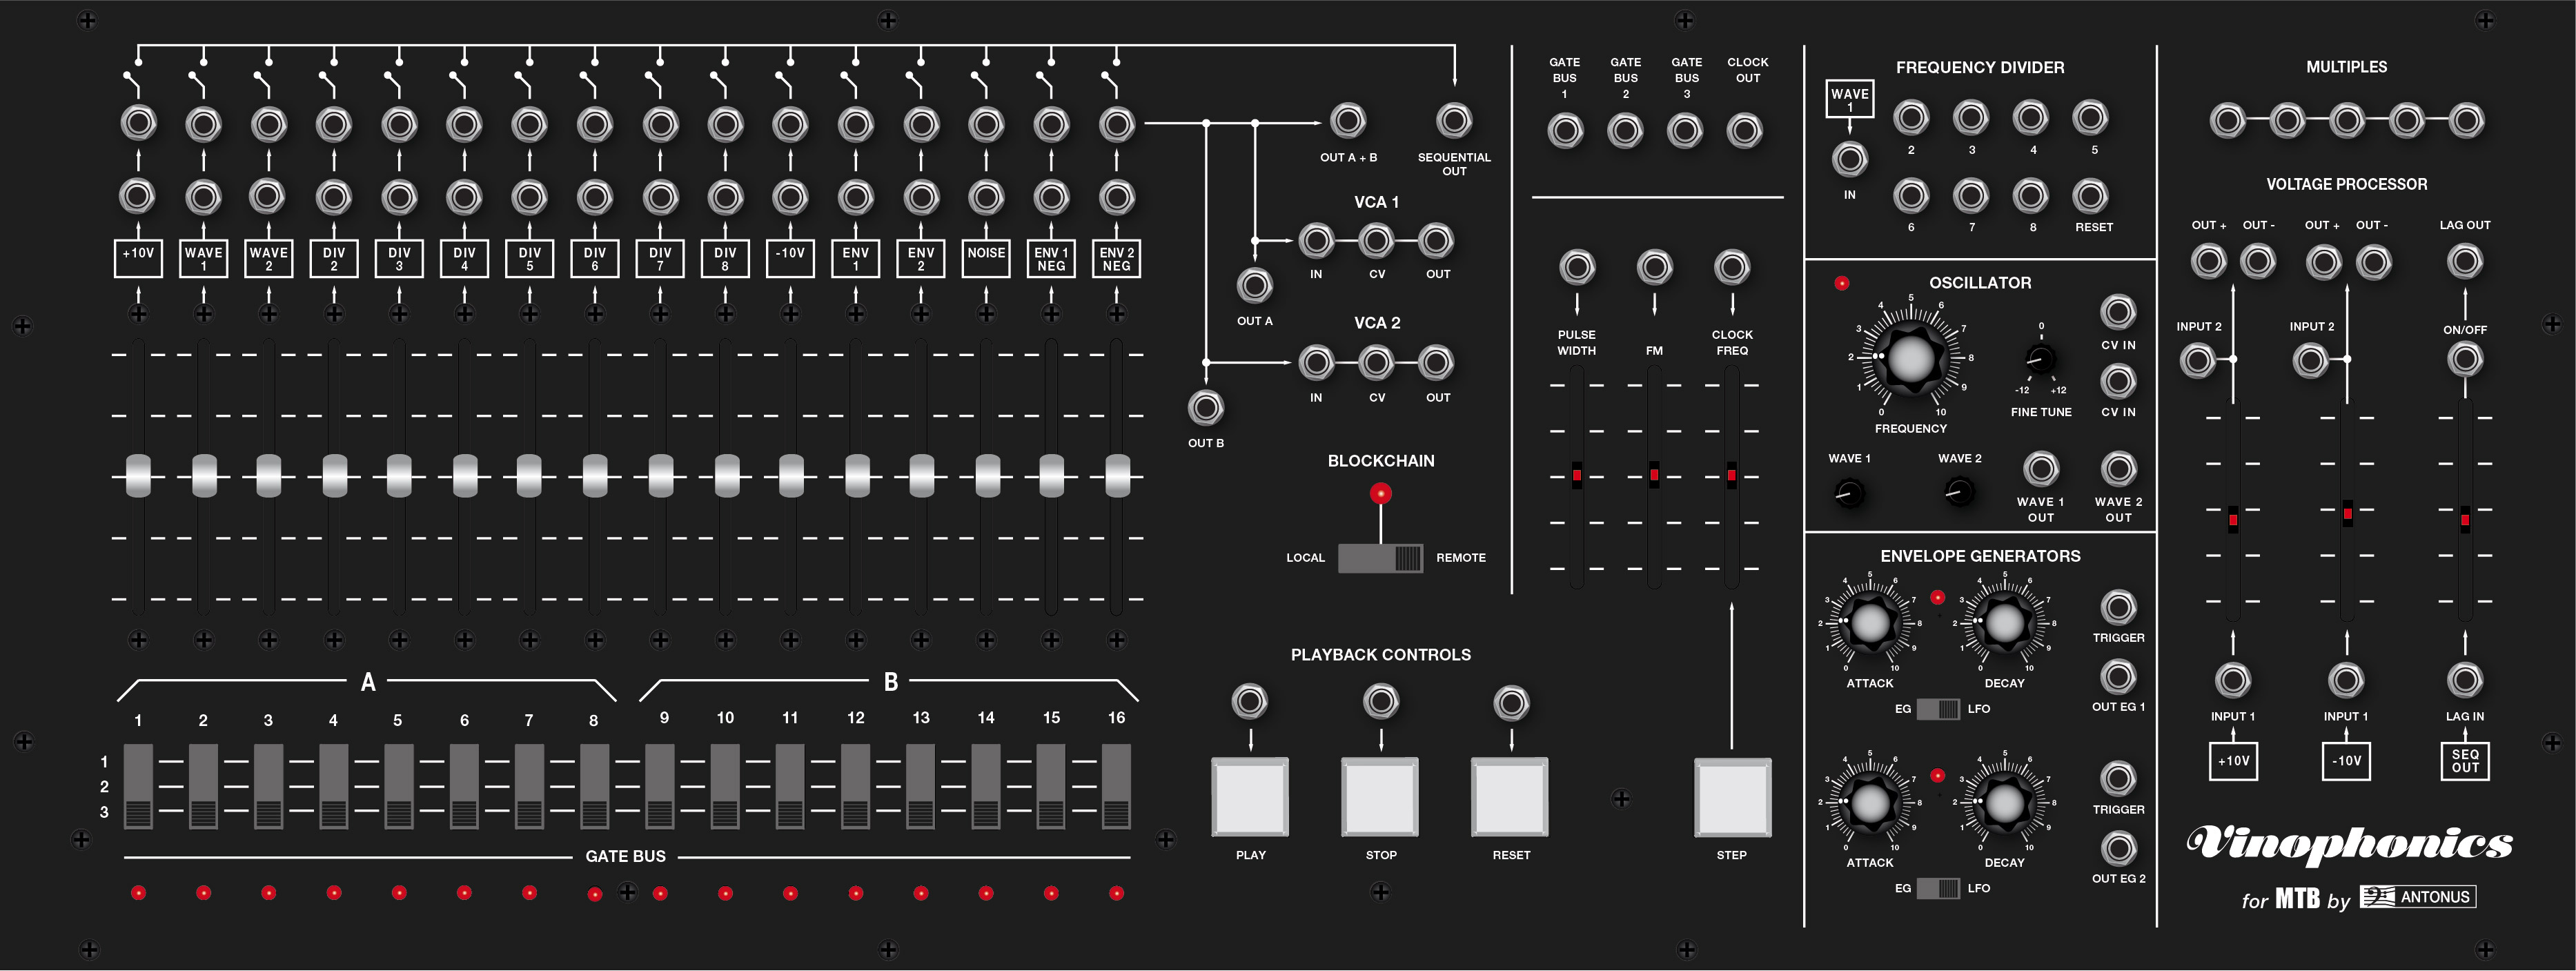Click the OUT A jack
This screenshot has width=2576, height=971.
point(1254,285)
